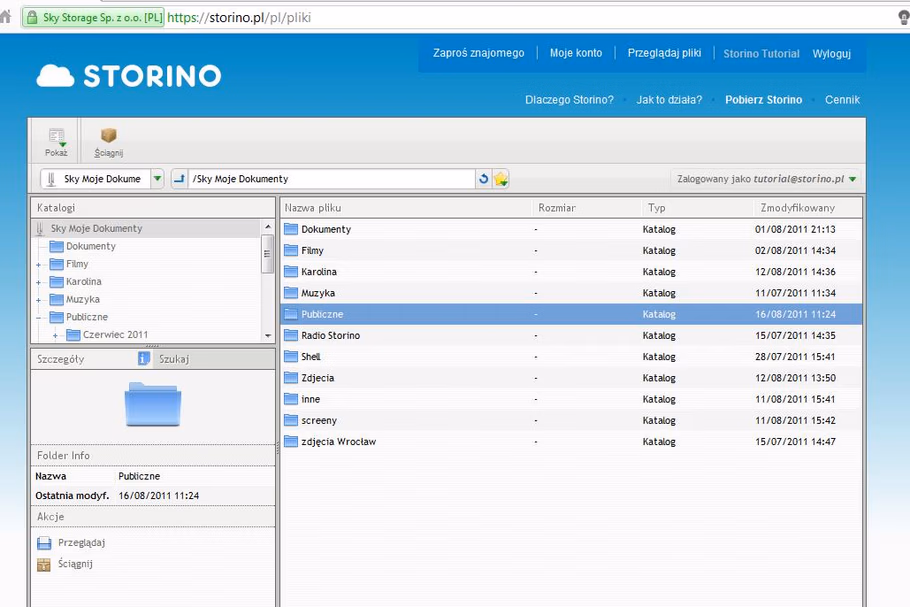Click the favorites star icon
910x607 pixels.
(x=501, y=179)
